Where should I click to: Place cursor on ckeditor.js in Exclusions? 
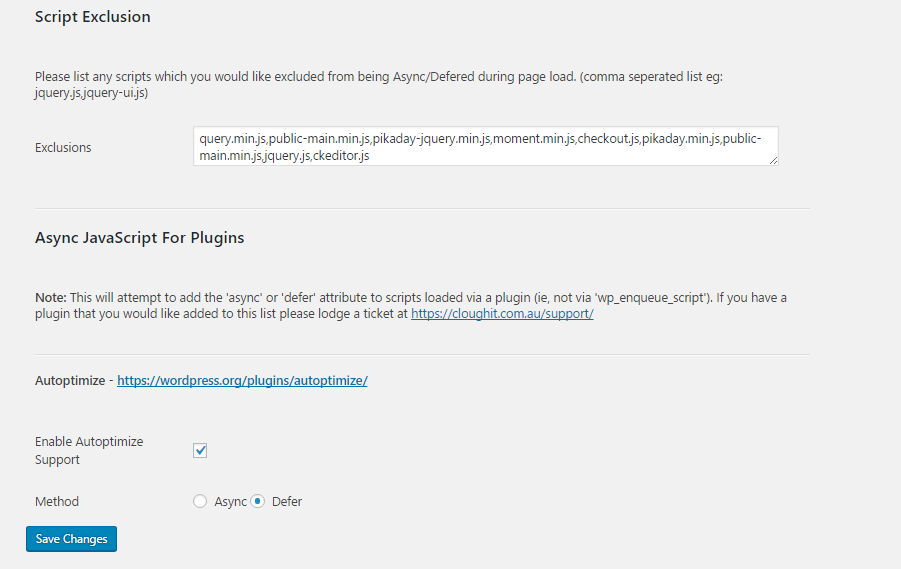(341, 156)
